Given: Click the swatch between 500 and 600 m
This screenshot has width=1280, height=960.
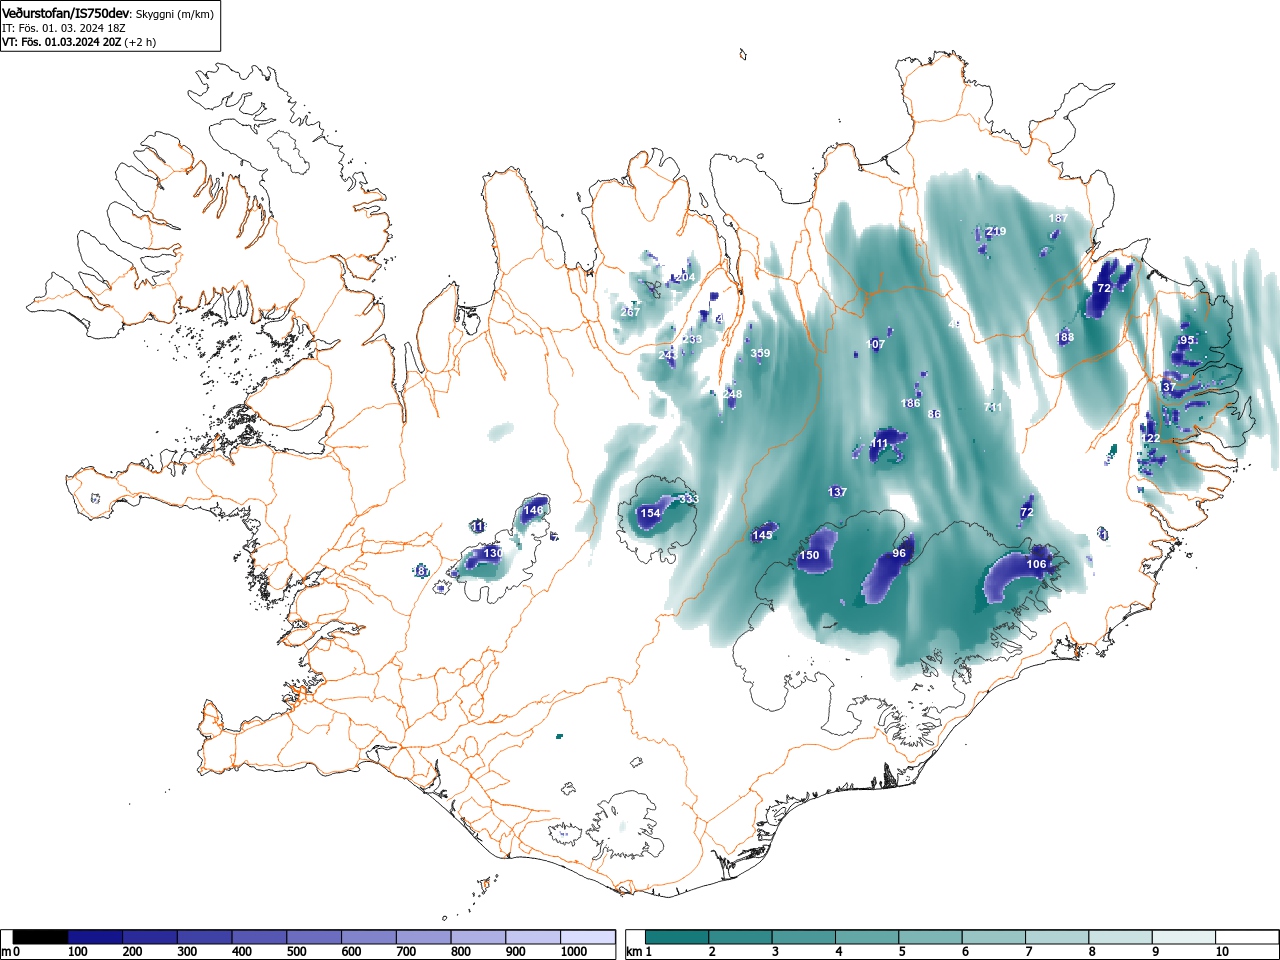Looking at the screenshot, I should point(314,937).
